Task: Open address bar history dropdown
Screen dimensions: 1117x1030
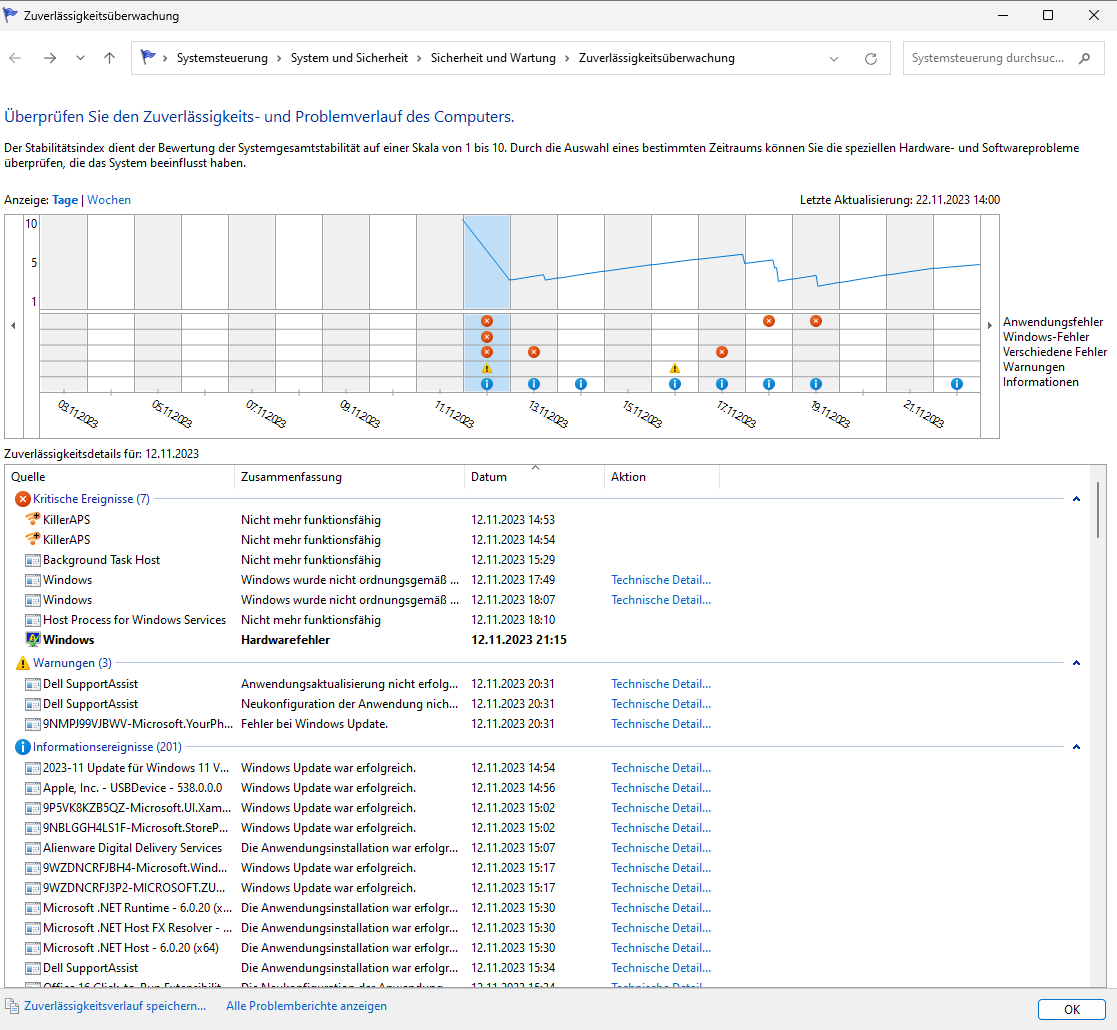Action: 833,58
